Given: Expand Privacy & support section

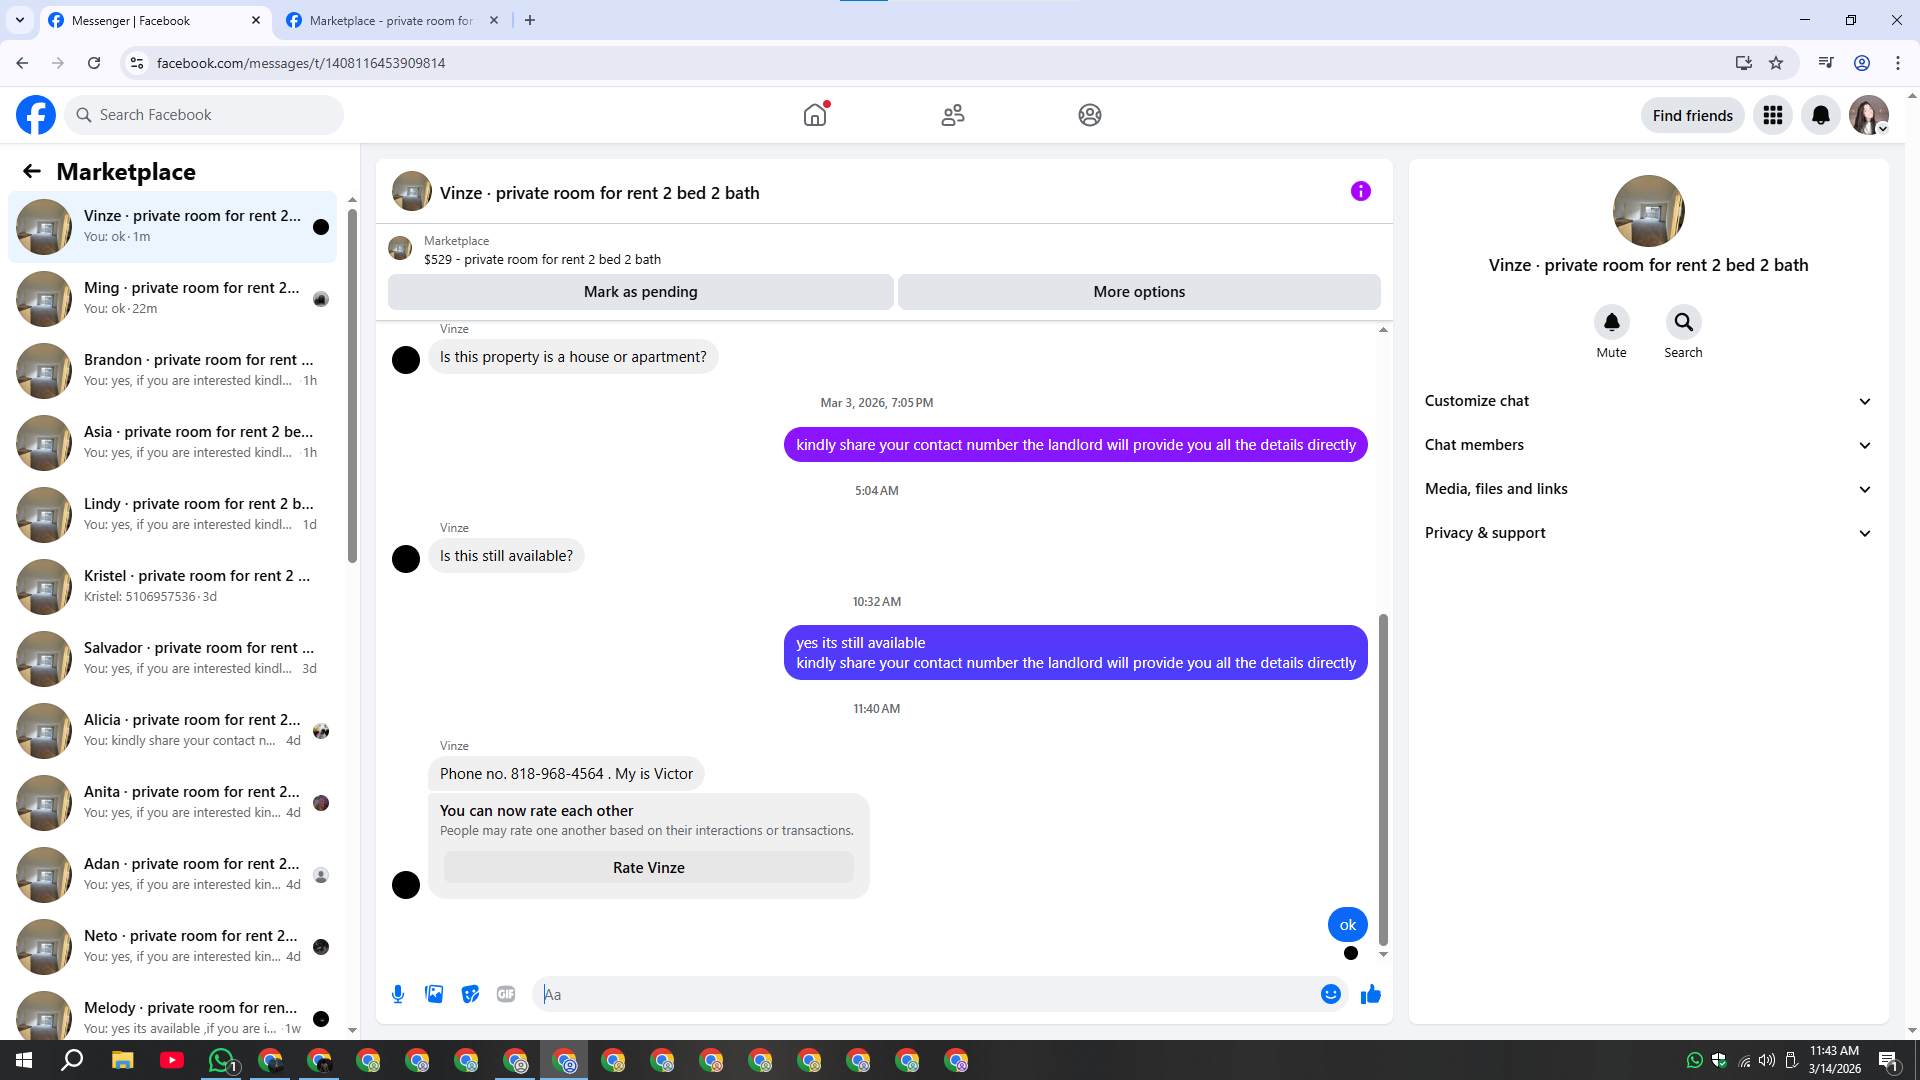Looking at the screenshot, I should [1648, 533].
